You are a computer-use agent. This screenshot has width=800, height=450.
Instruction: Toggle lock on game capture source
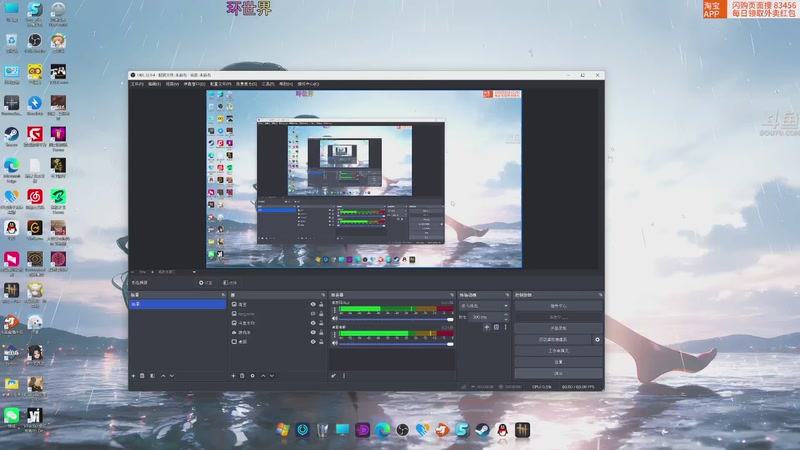(x=321, y=332)
